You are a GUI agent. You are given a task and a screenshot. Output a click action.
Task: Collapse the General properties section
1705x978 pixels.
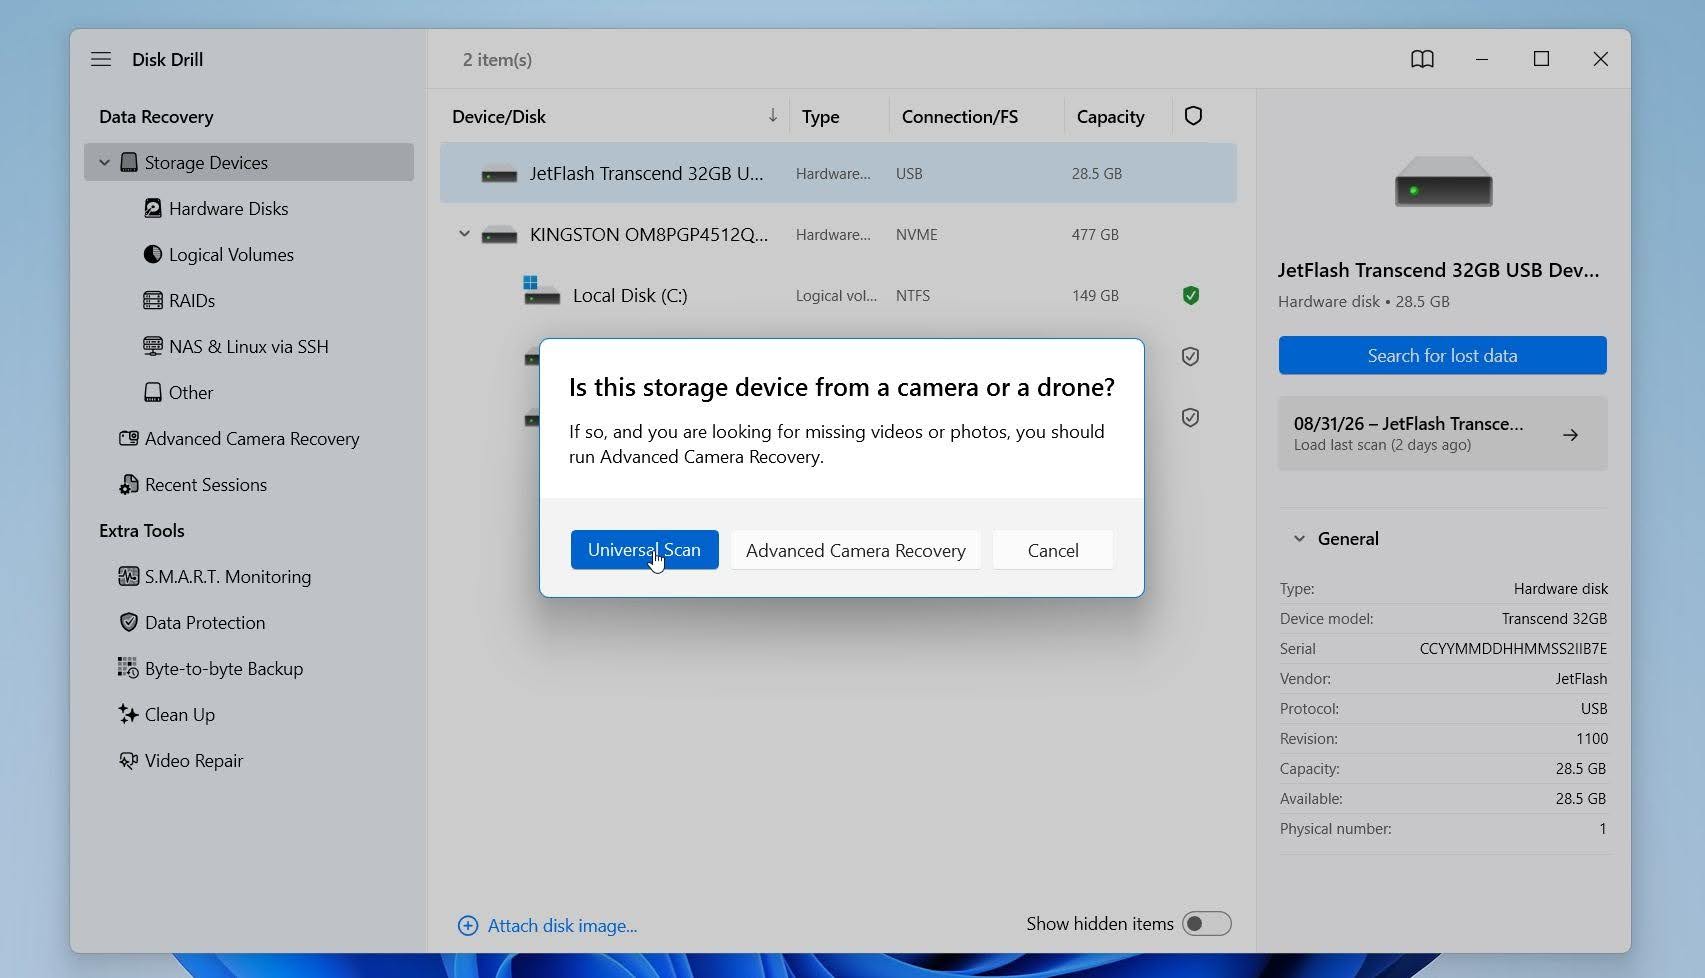click(1299, 538)
